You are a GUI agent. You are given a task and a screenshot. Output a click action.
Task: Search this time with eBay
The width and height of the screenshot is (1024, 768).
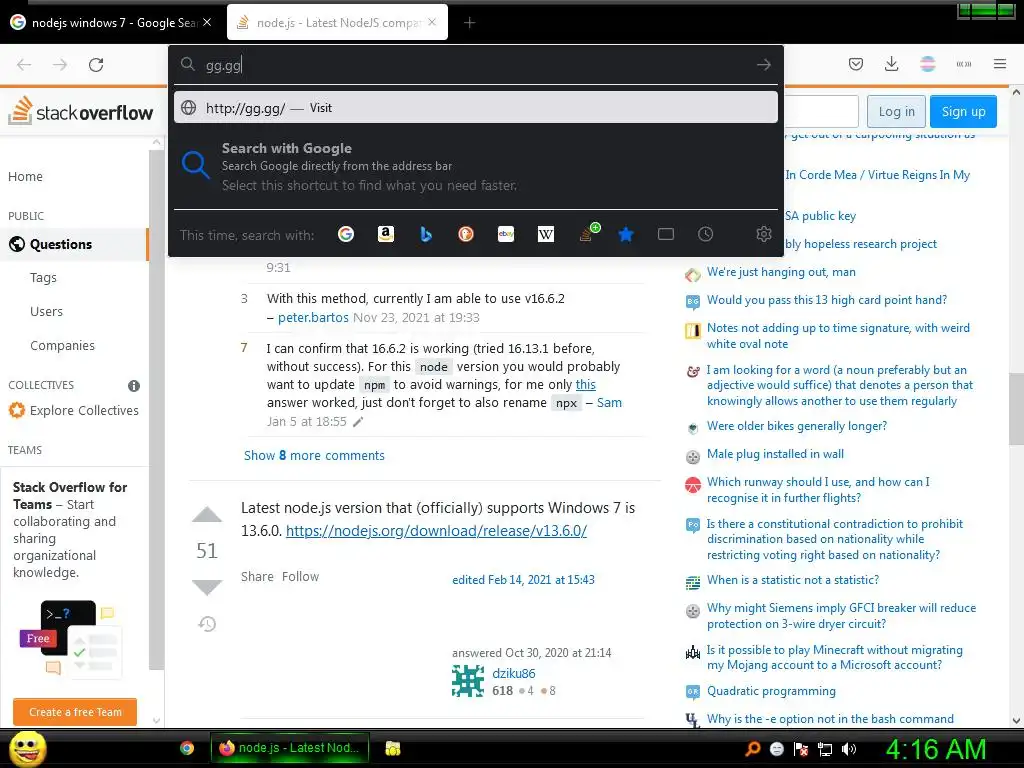pyautogui.click(x=506, y=234)
